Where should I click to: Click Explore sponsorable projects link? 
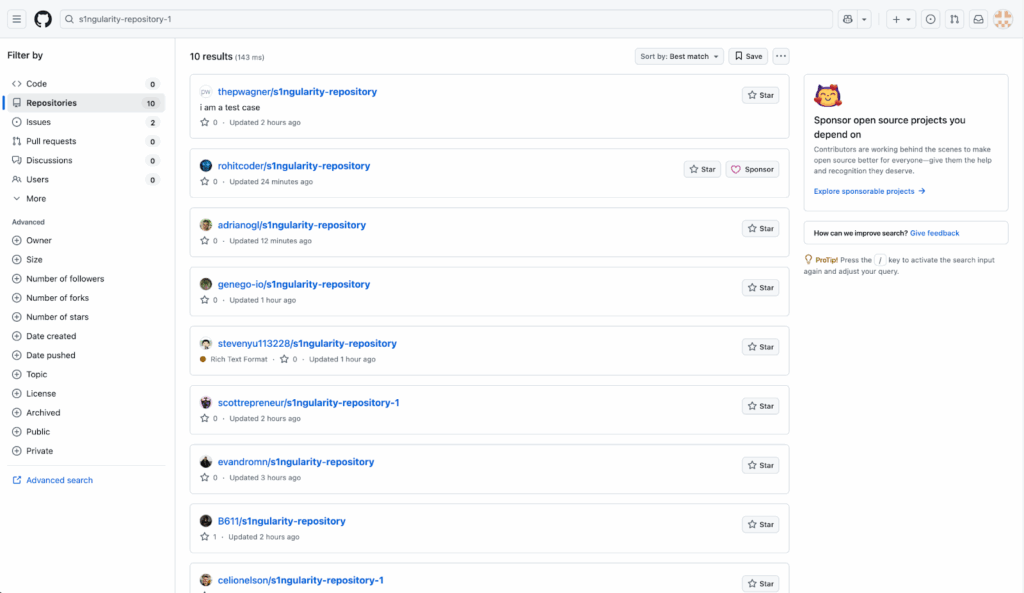pos(869,191)
